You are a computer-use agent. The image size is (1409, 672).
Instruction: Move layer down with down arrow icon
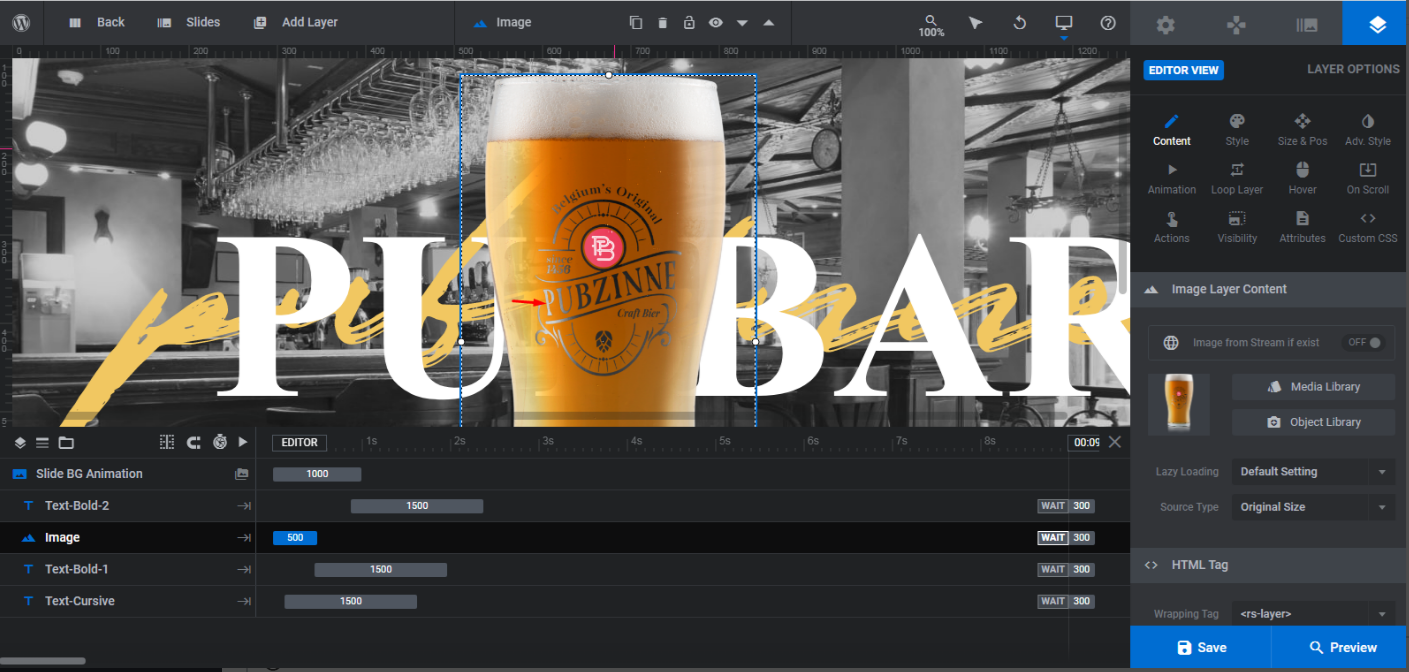(x=742, y=23)
